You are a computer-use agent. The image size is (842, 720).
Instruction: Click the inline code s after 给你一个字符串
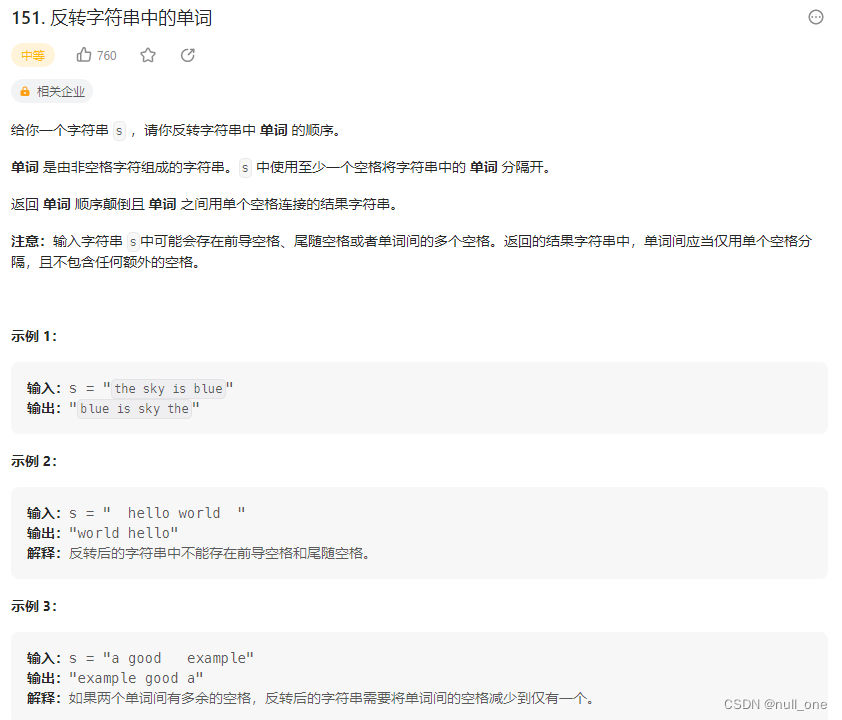click(x=119, y=130)
